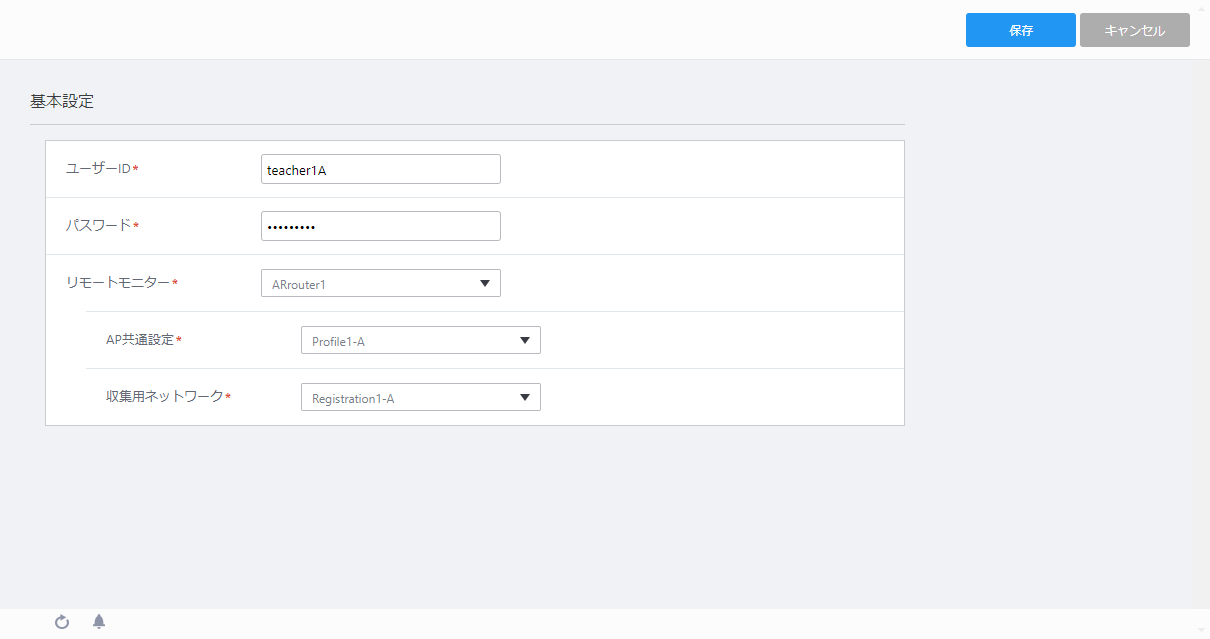Viewport: 1210px width, 639px height.
Task: Click the 基本設定 section heading
Action: click(x=62, y=101)
